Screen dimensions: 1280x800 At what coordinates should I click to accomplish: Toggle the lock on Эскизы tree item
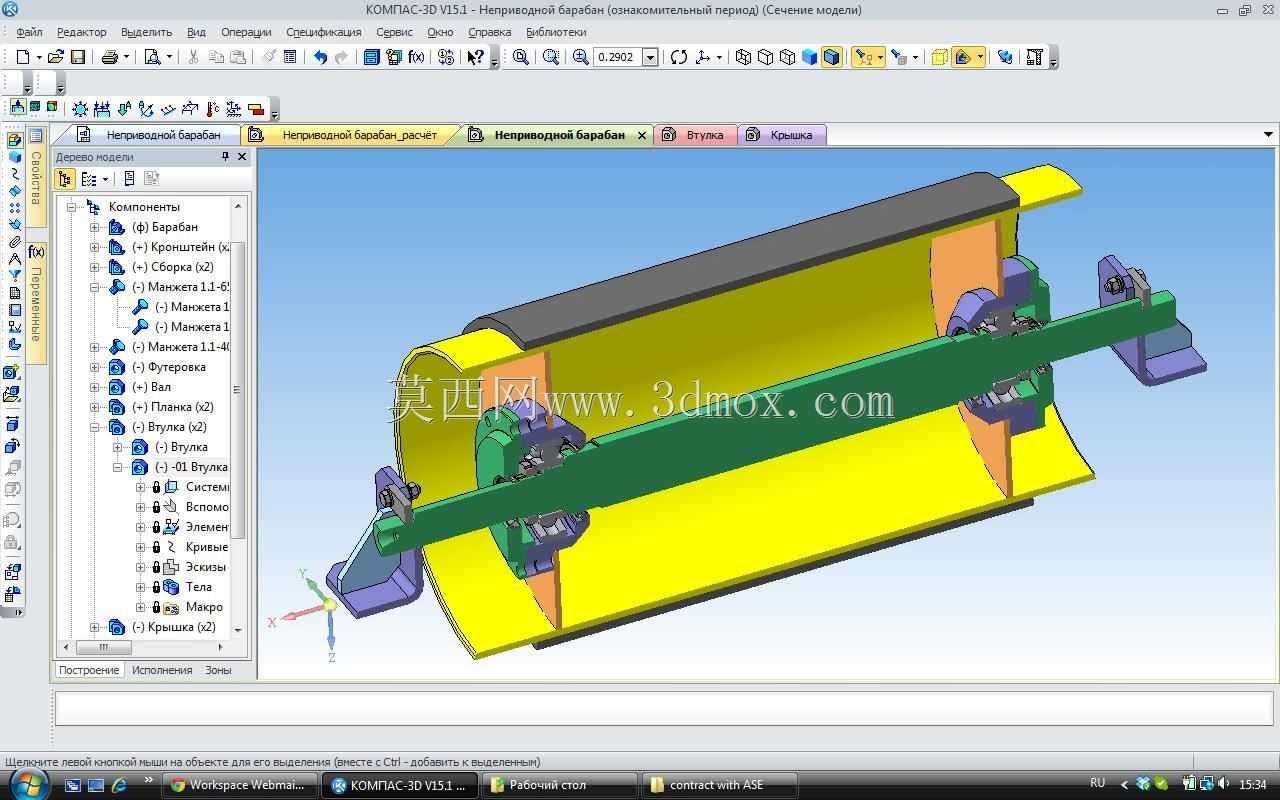coord(156,567)
